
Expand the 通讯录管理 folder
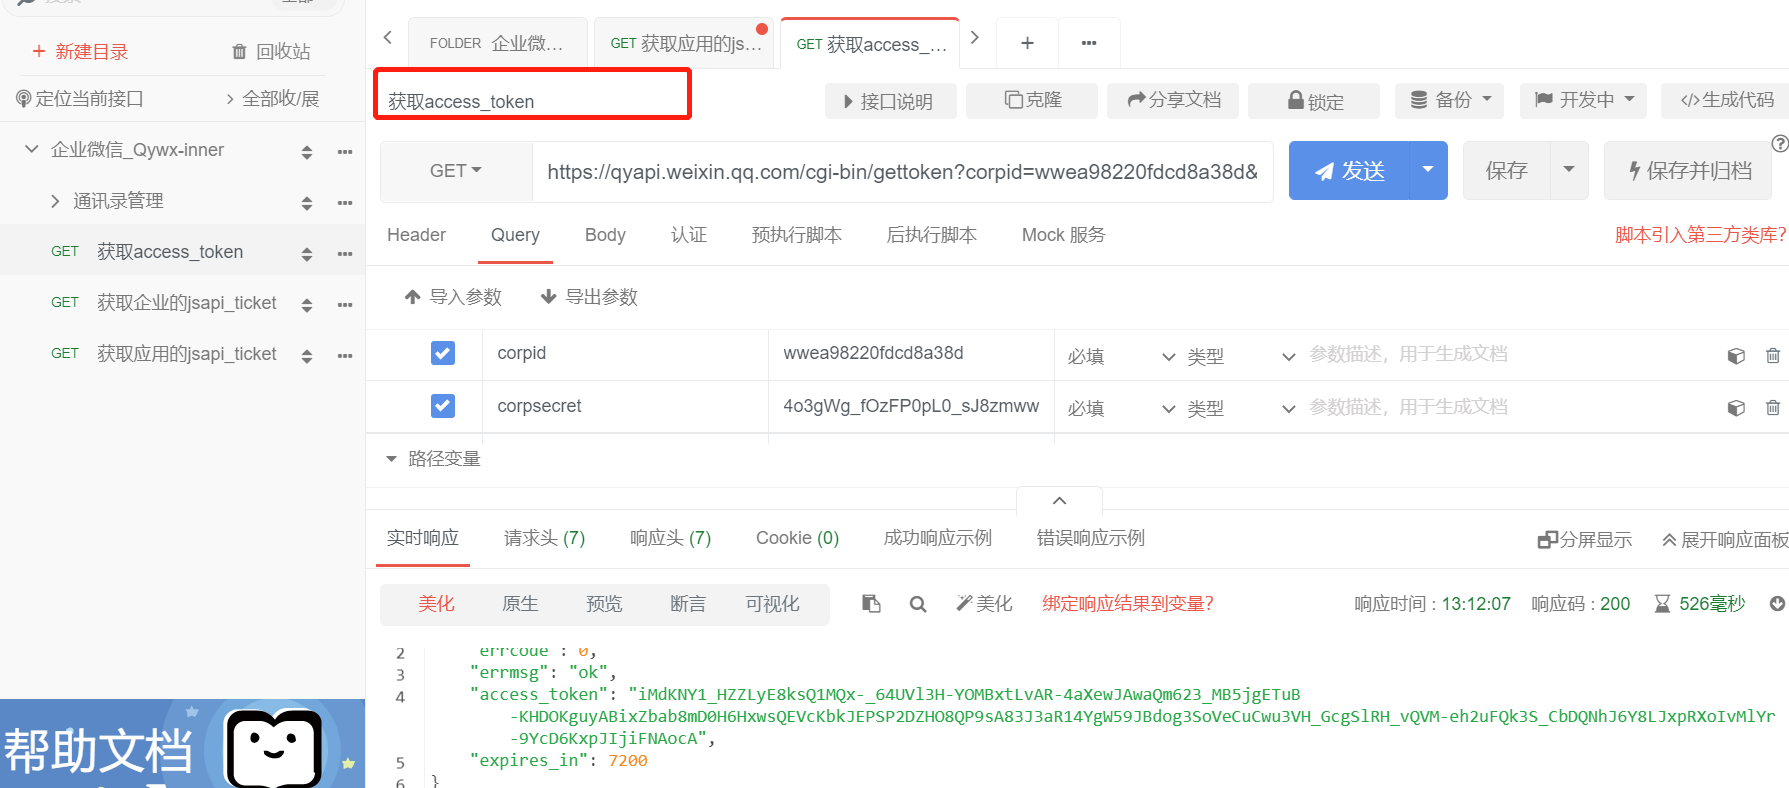pos(55,201)
